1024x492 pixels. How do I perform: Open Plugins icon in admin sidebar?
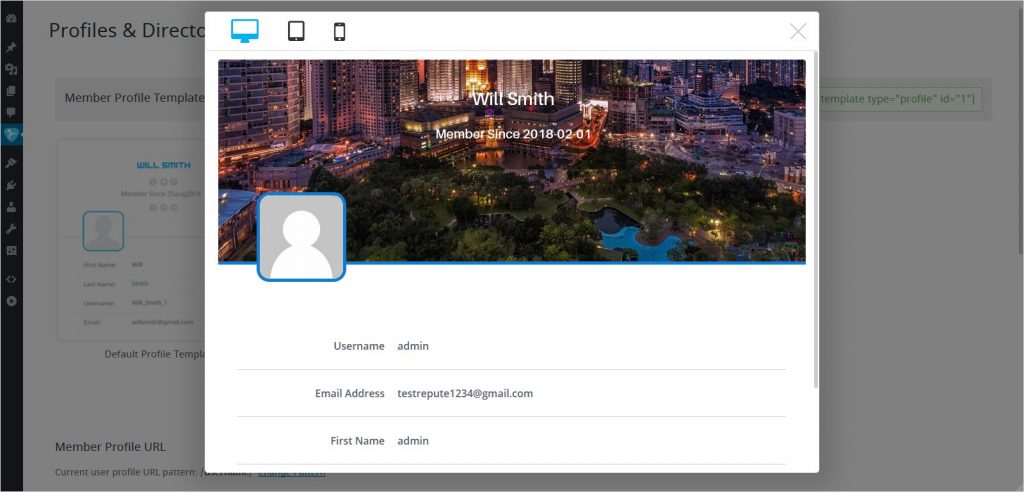click(x=11, y=186)
